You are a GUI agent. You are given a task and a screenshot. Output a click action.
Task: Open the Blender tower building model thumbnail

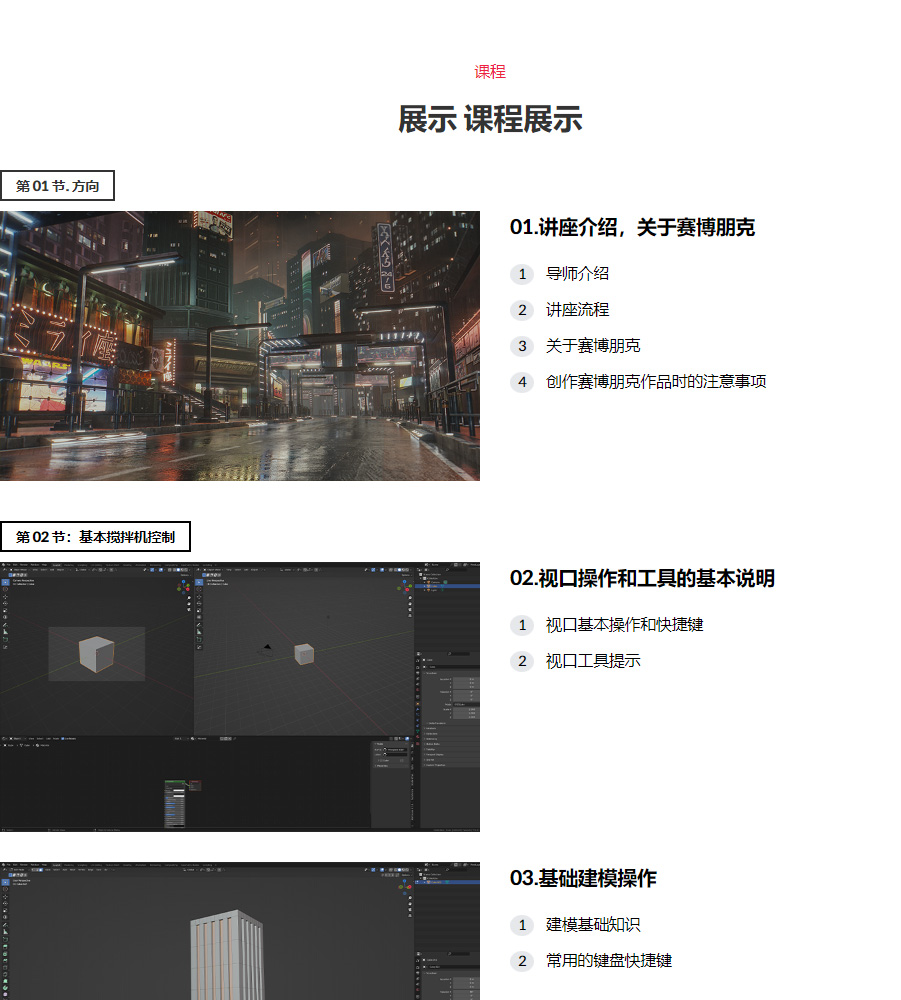pos(240,931)
